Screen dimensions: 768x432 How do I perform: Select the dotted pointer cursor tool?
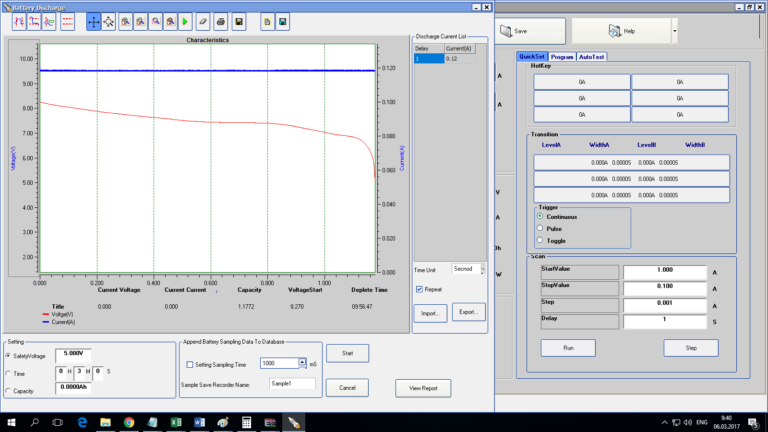pyautogui.click(x=109, y=22)
